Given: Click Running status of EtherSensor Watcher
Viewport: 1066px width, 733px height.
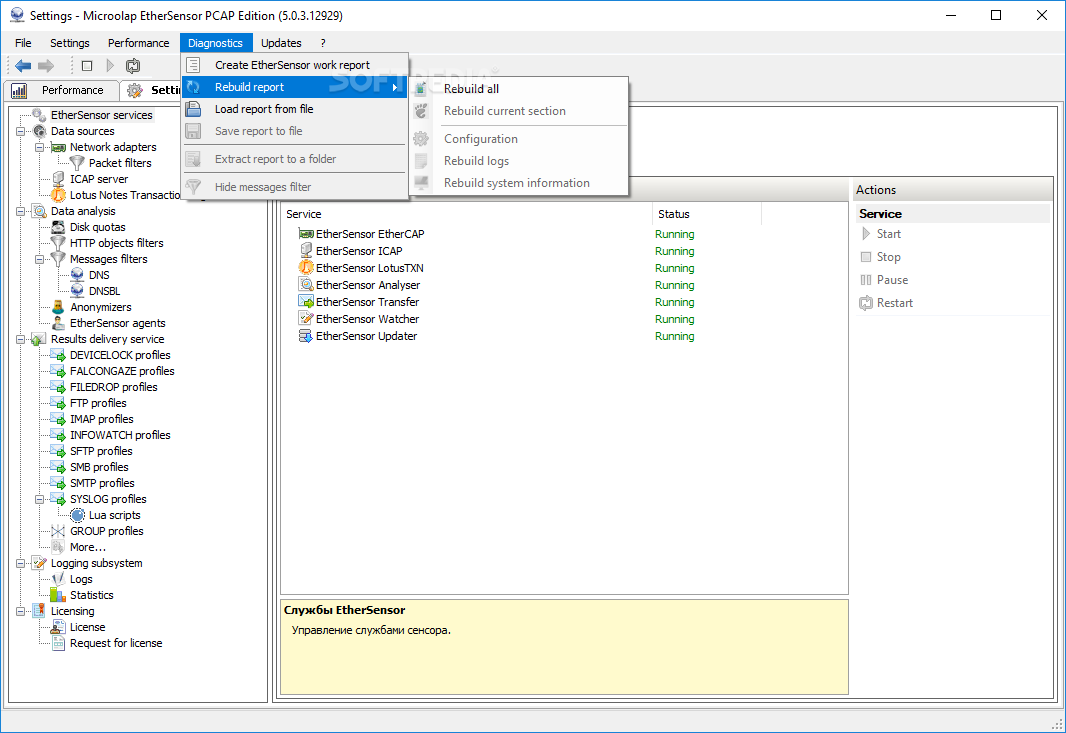Looking at the screenshot, I should coord(674,319).
